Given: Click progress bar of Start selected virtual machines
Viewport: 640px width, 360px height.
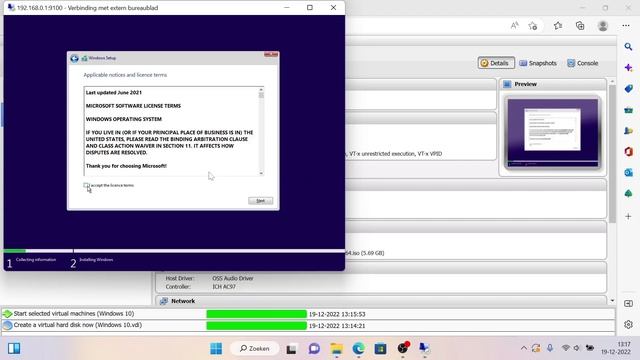Looking at the screenshot, I should [256, 314].
